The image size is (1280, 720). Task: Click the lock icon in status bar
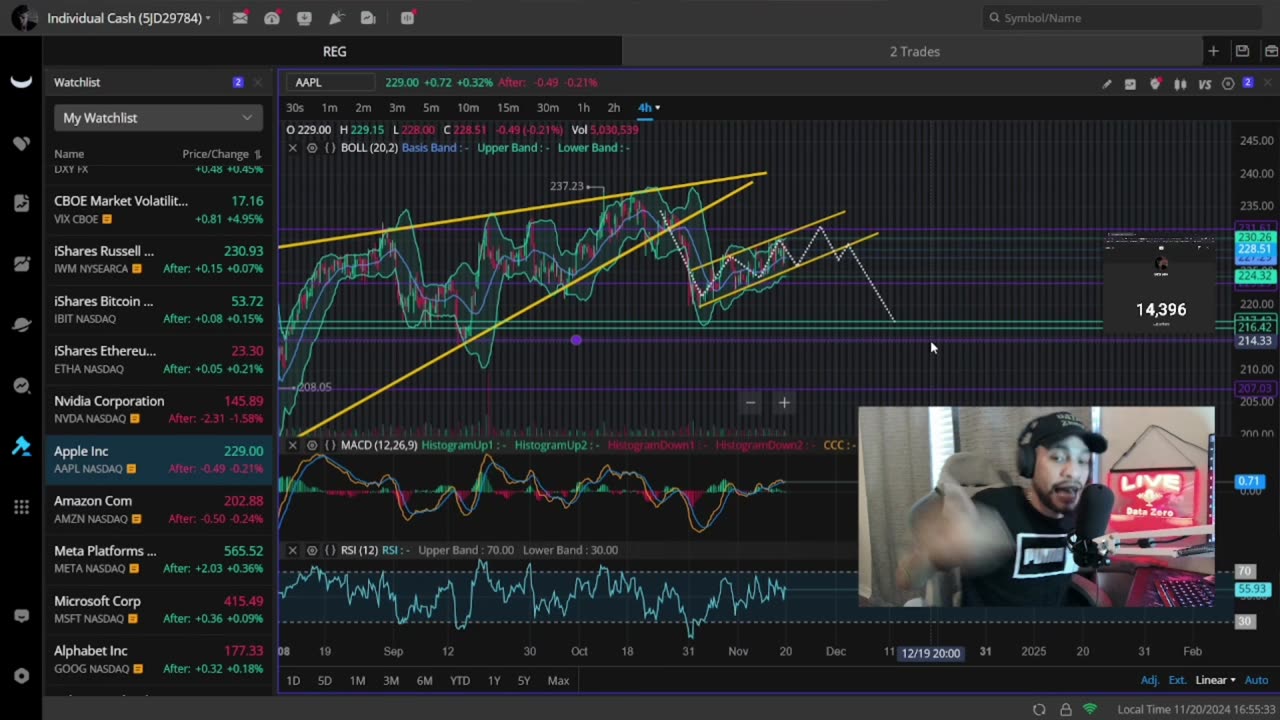1065,709
